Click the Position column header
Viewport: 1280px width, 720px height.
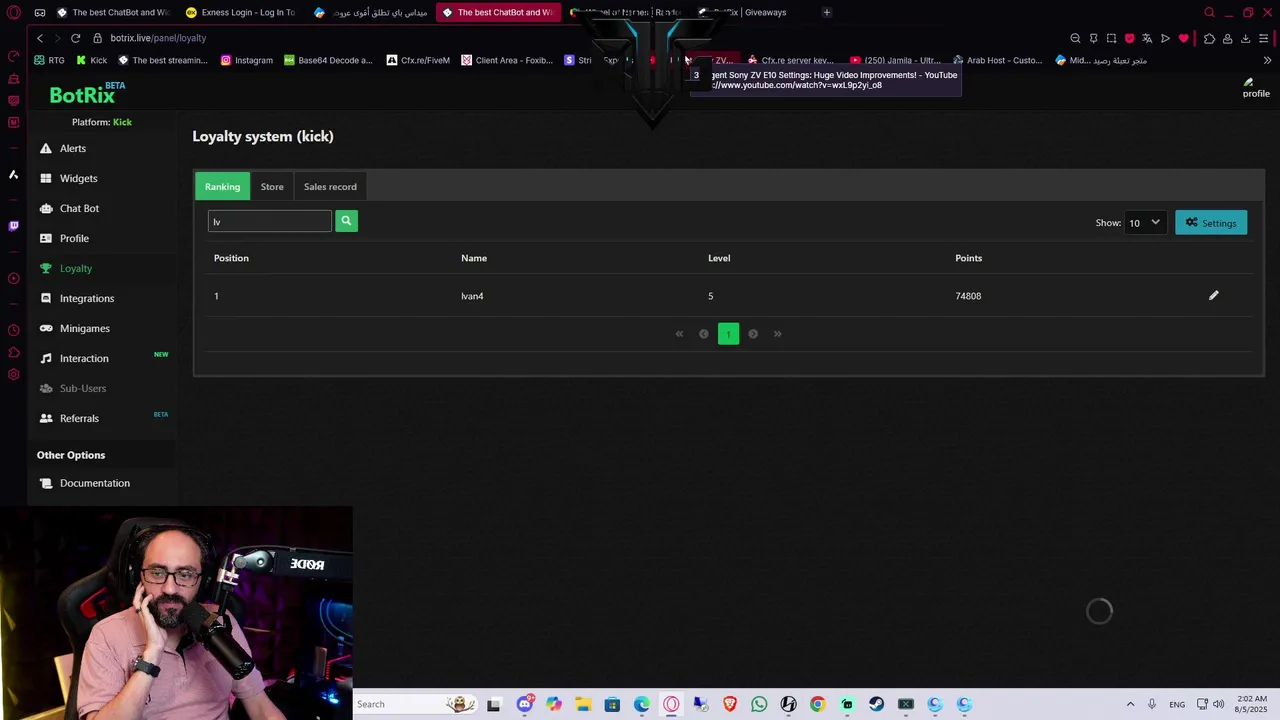(x=231, y=258)
